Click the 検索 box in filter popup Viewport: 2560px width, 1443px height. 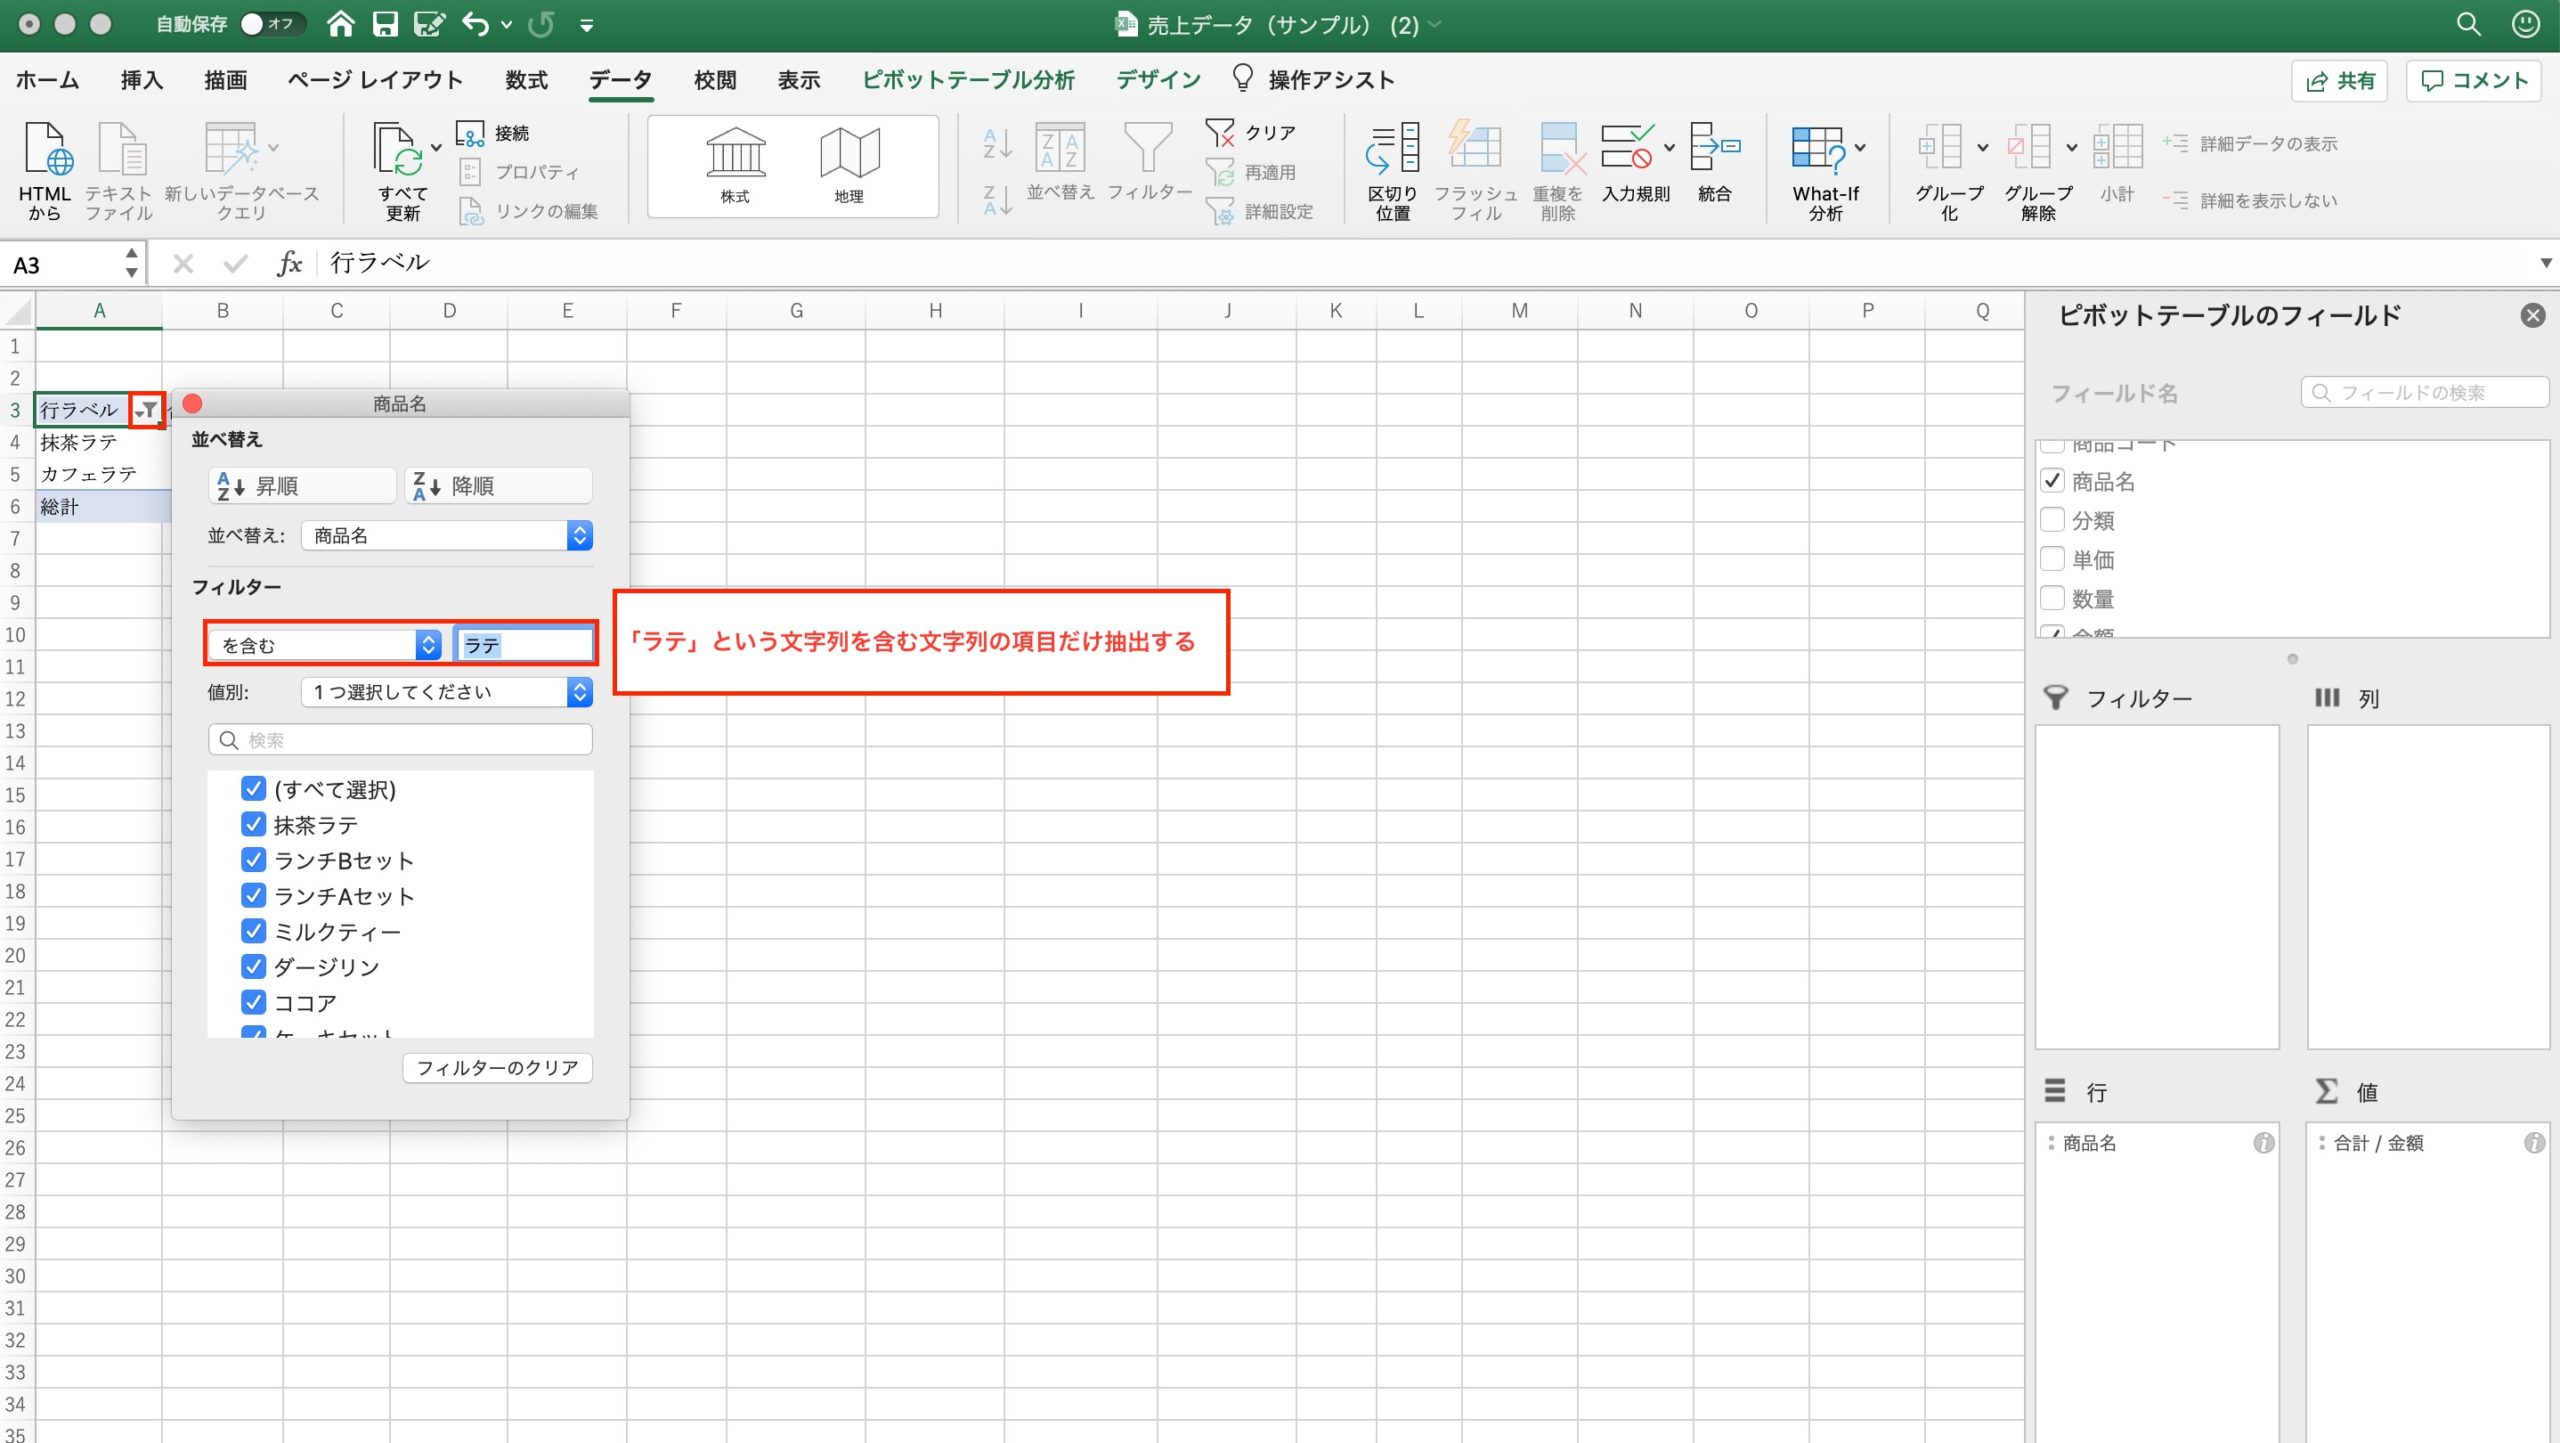(400, 740)
